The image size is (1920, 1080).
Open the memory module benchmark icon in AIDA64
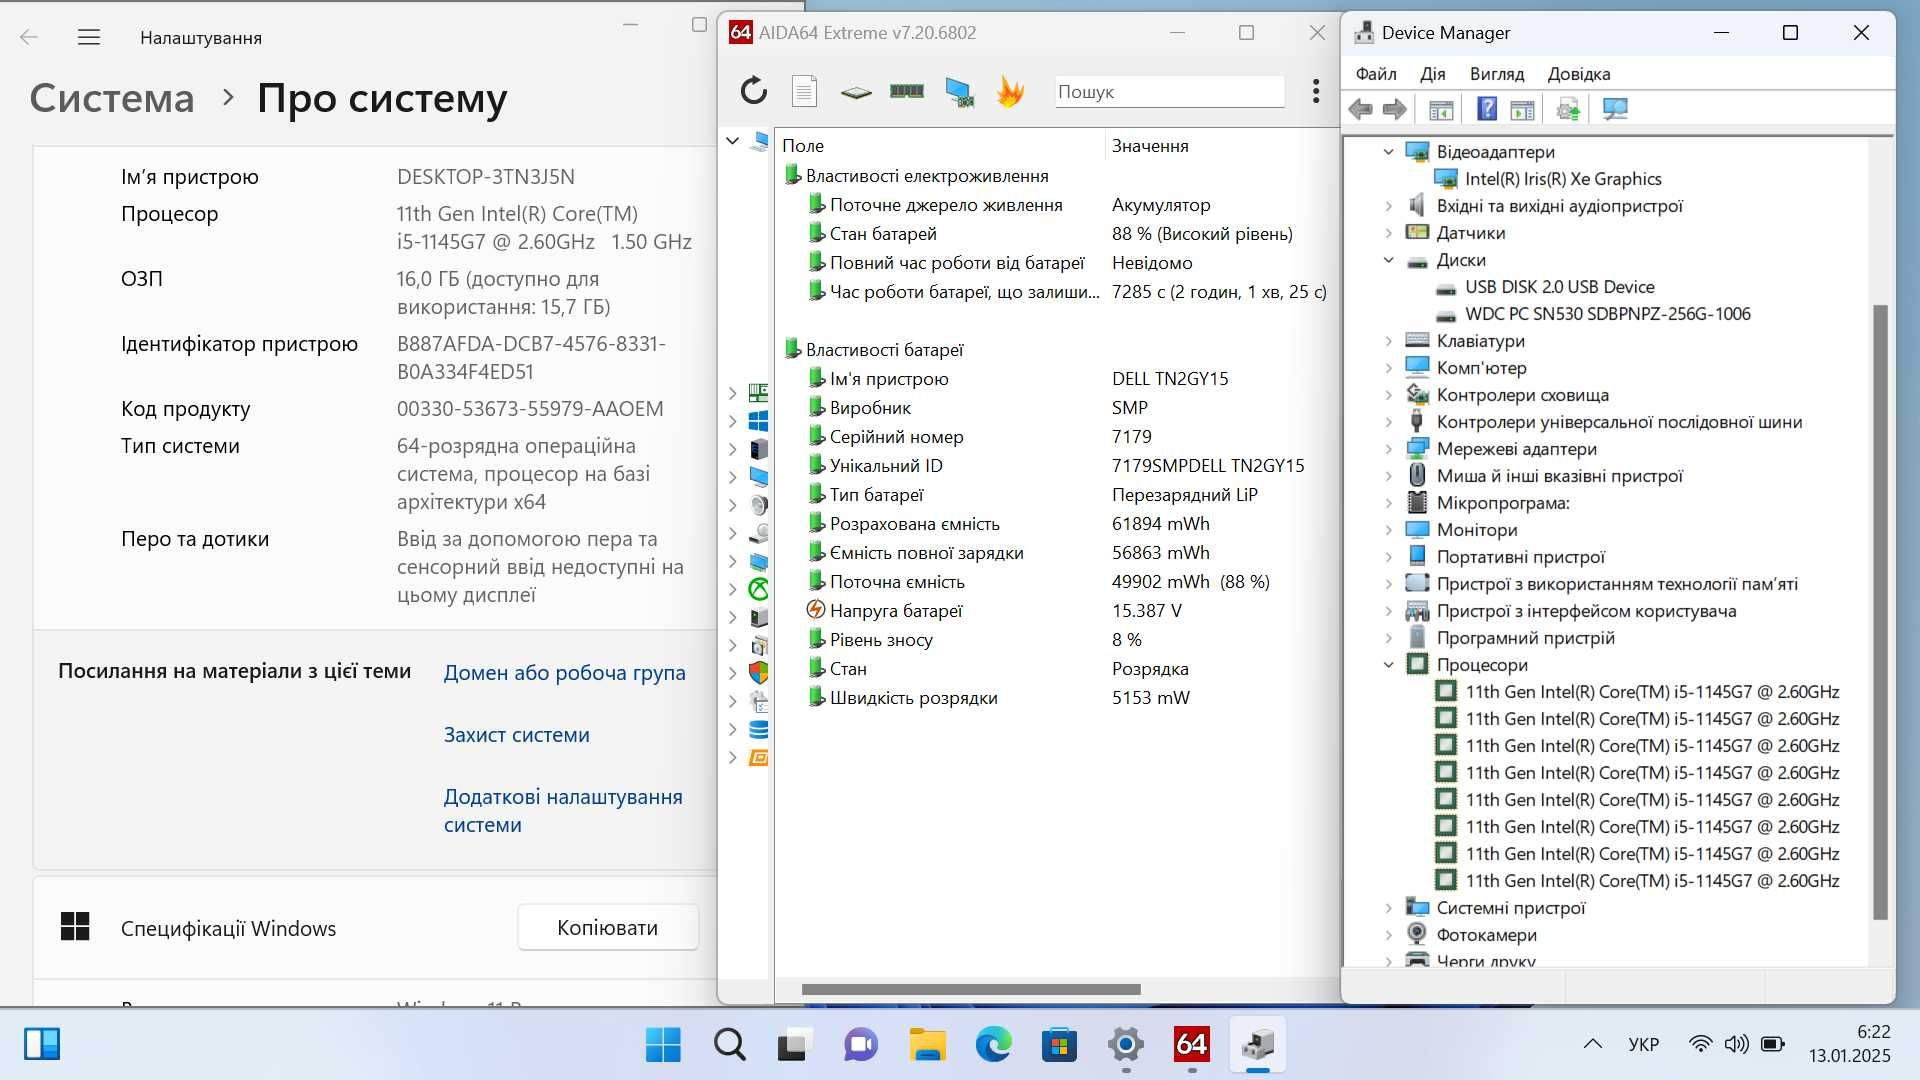tap(907, 91)
